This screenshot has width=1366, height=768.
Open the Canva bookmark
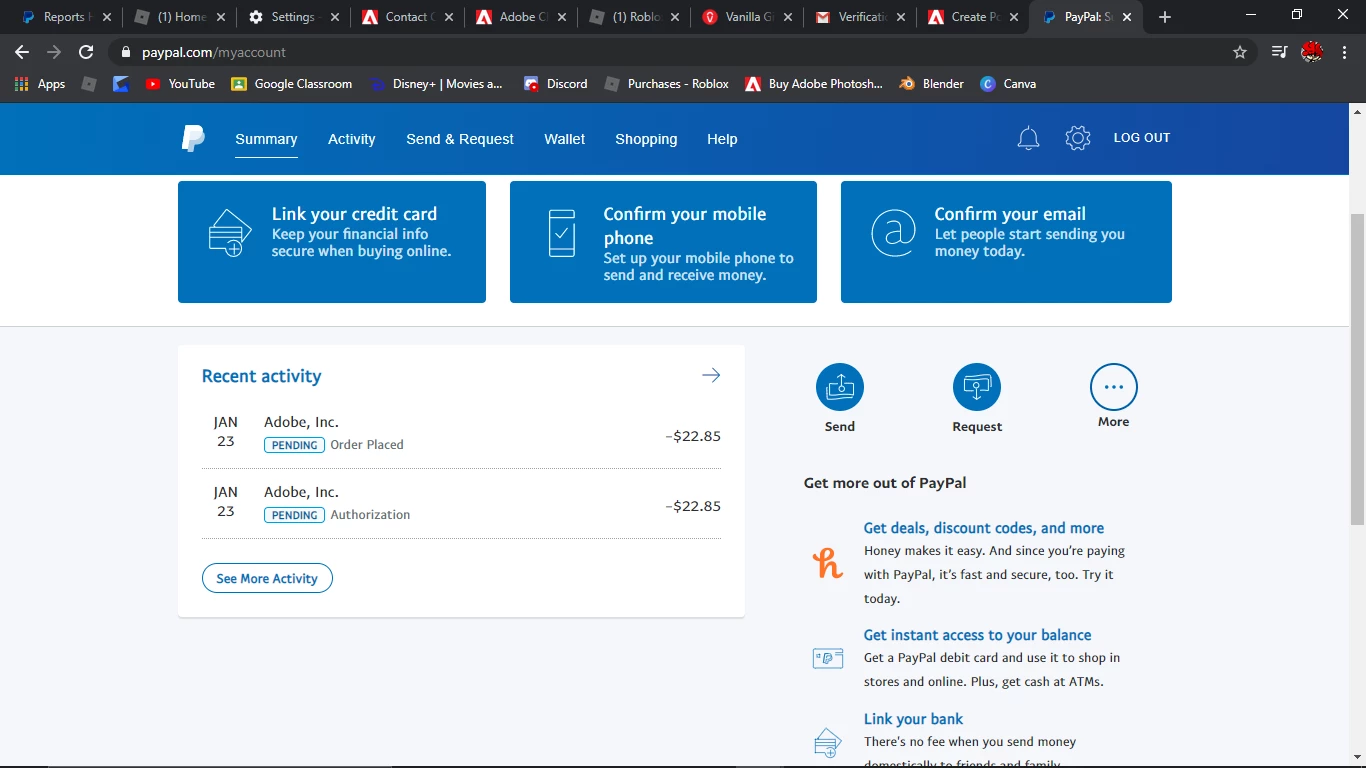click(1008, 84)
